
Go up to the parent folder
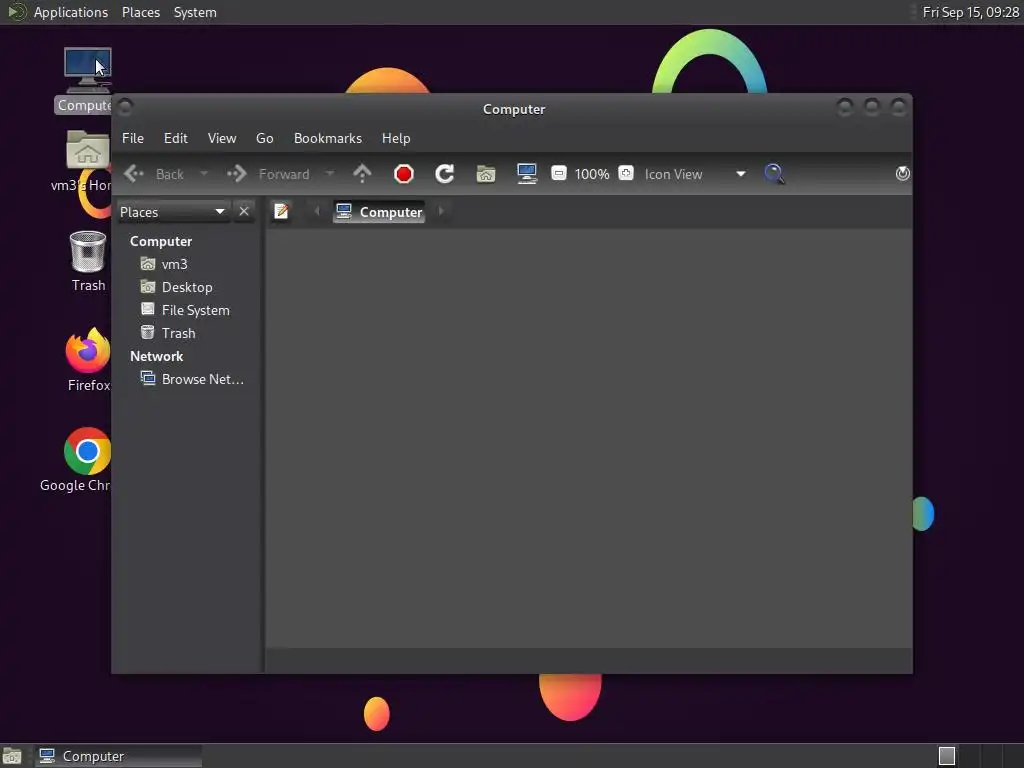tap(362, 174)
